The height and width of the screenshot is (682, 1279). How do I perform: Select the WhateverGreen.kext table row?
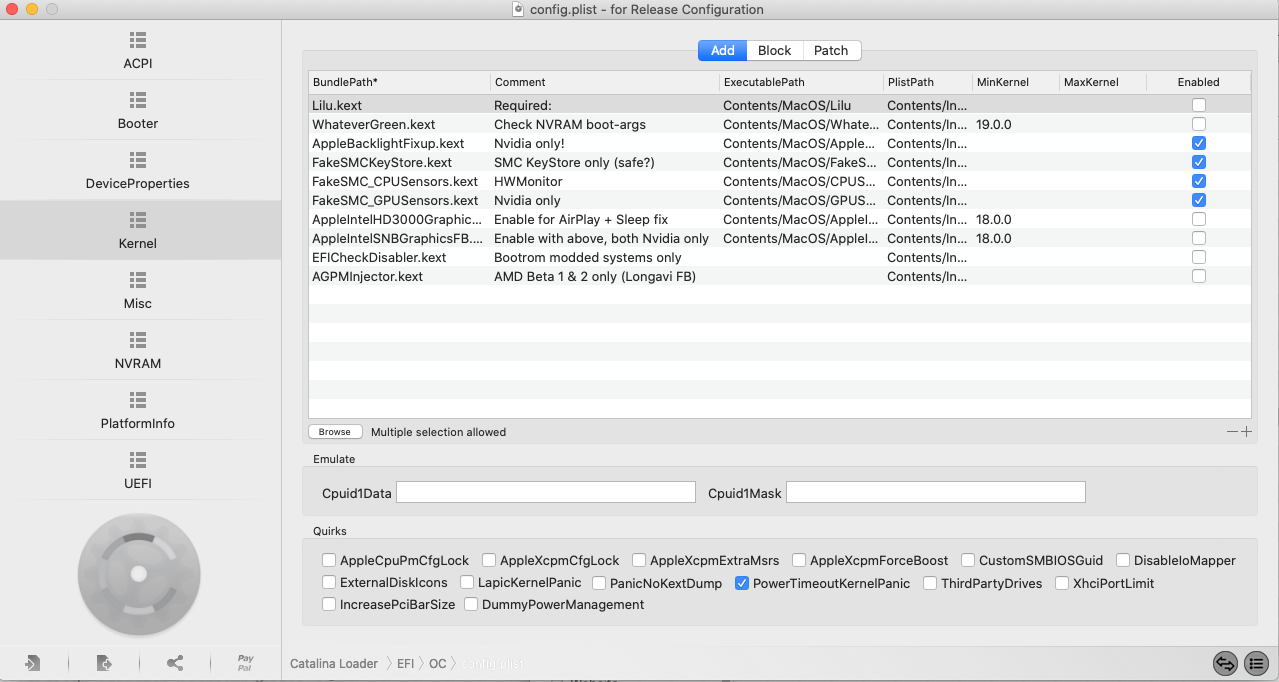point(780,124)
